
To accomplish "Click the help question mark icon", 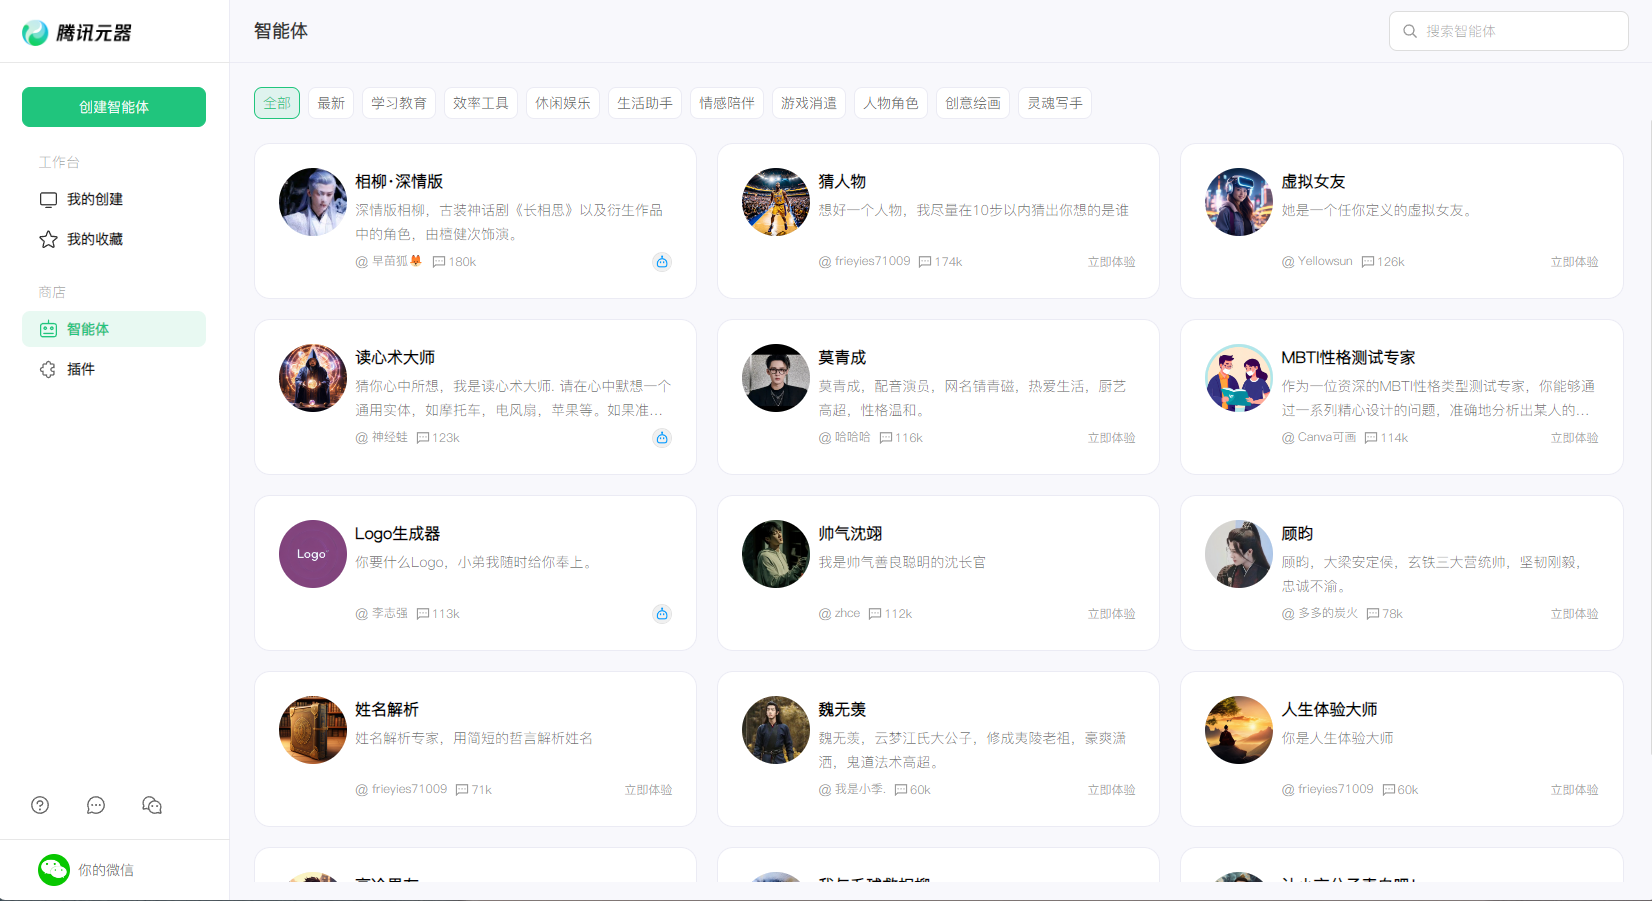I will click(40, 805).
